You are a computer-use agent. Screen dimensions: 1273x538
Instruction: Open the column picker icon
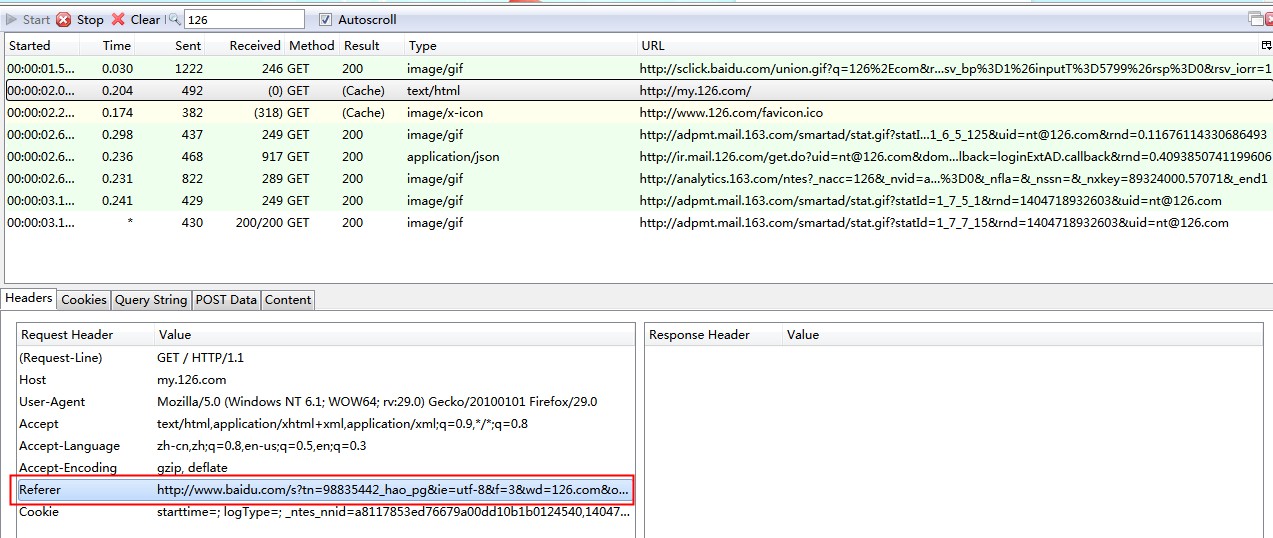(x=1266, y=46)
